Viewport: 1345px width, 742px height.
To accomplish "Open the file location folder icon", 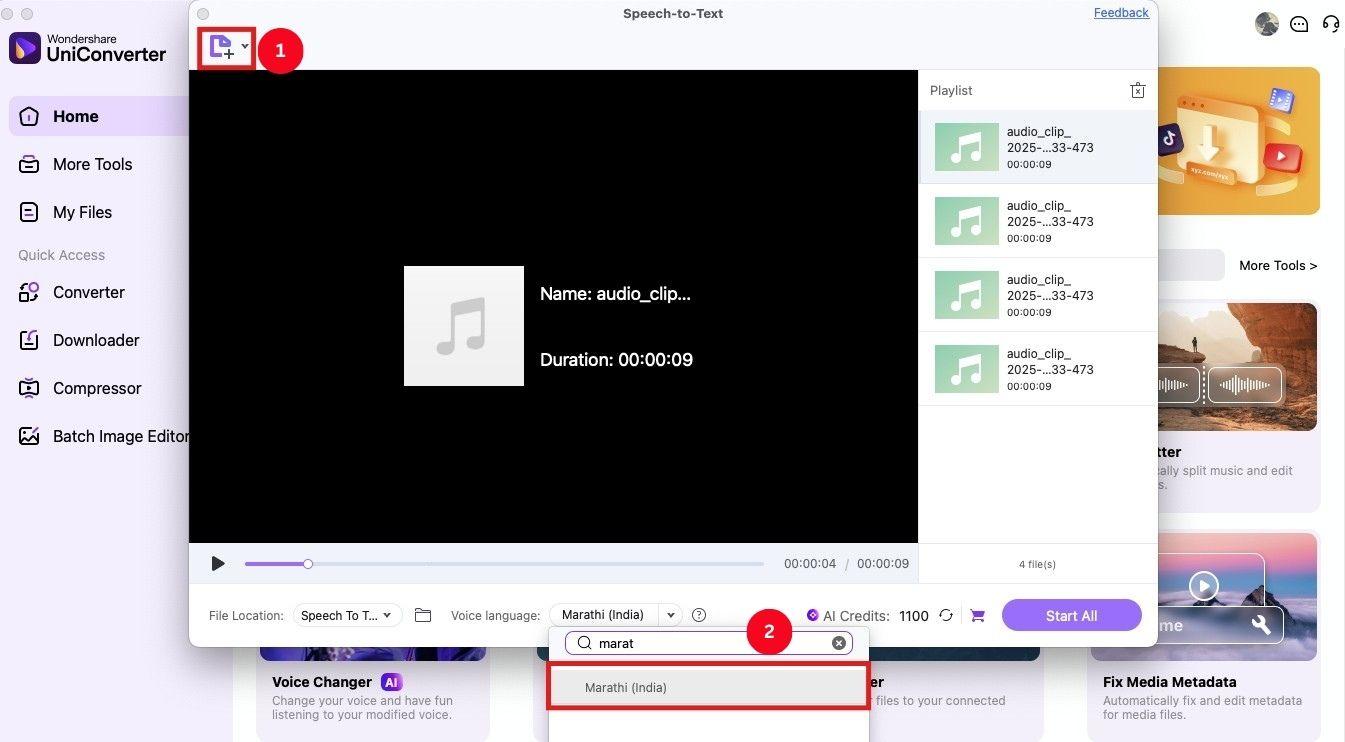I will point(422,615).
